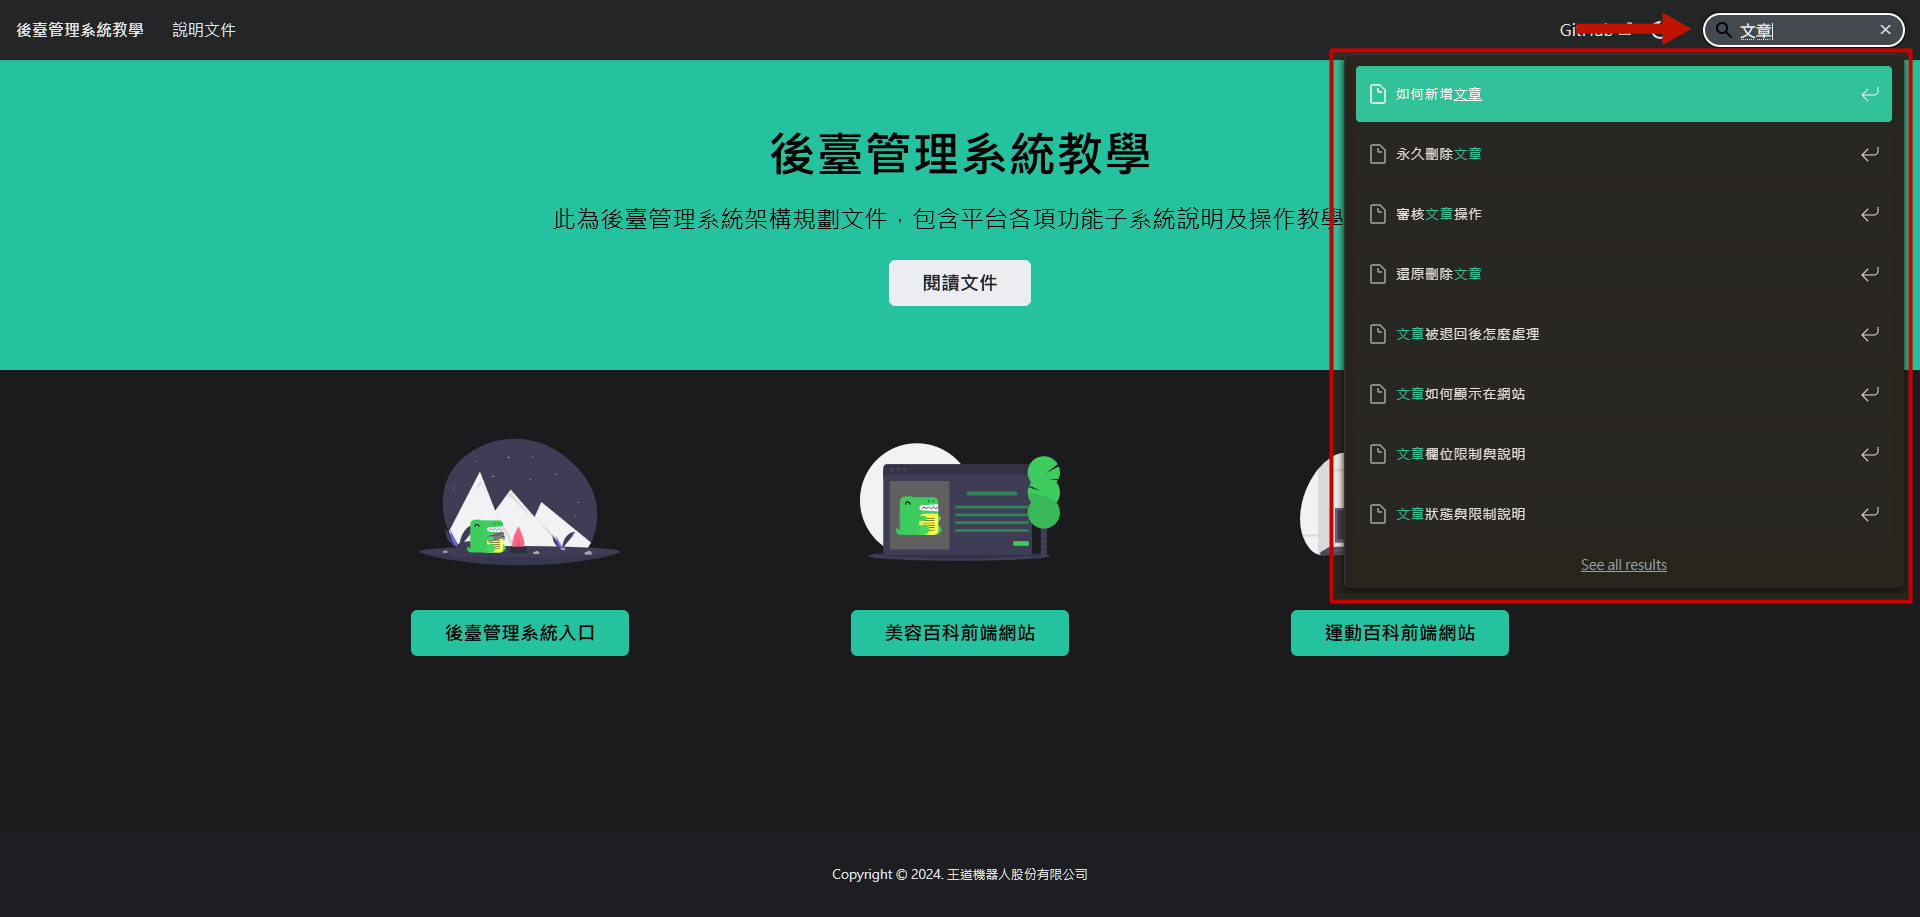1920x917 pixels.
Task: Click the Copyright 2024 footer text
Action: click(x=960, y=874)
